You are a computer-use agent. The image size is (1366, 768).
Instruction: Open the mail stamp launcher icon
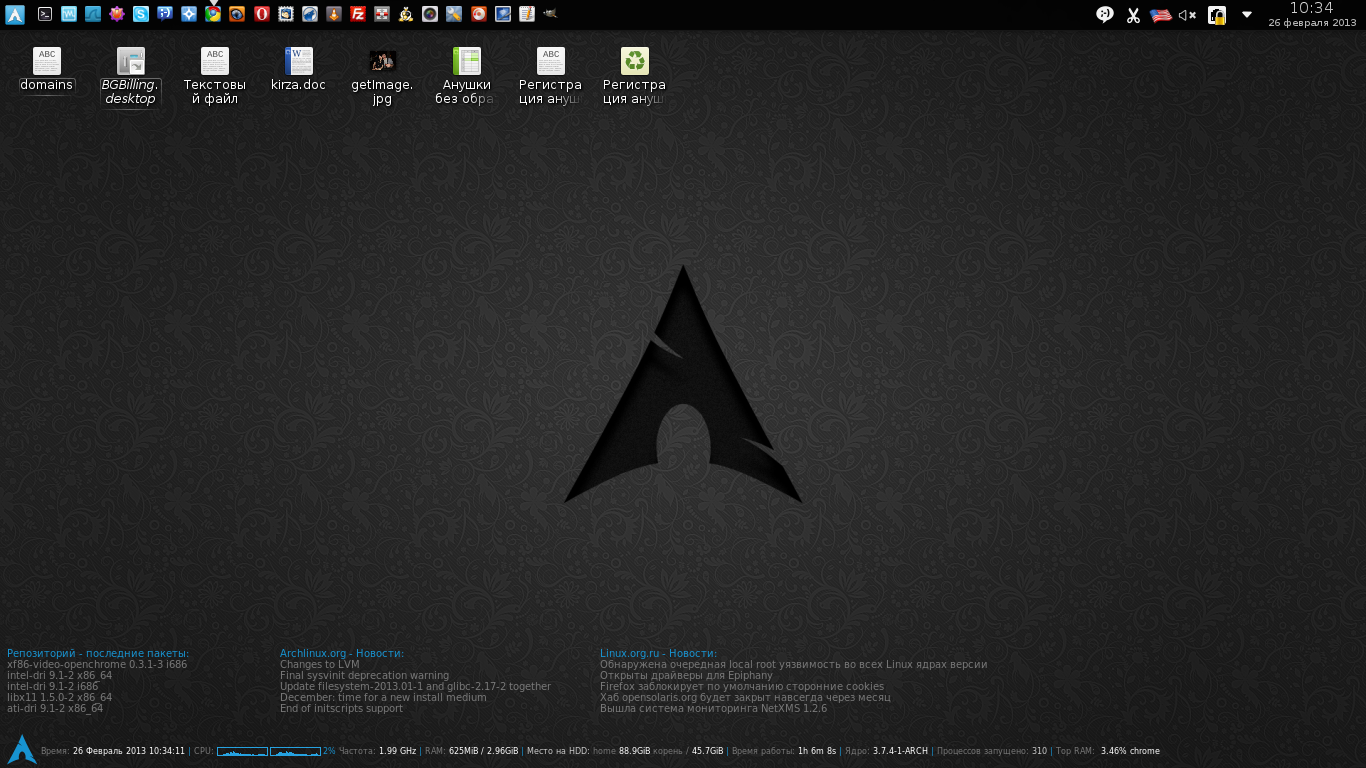click(285, 14)
